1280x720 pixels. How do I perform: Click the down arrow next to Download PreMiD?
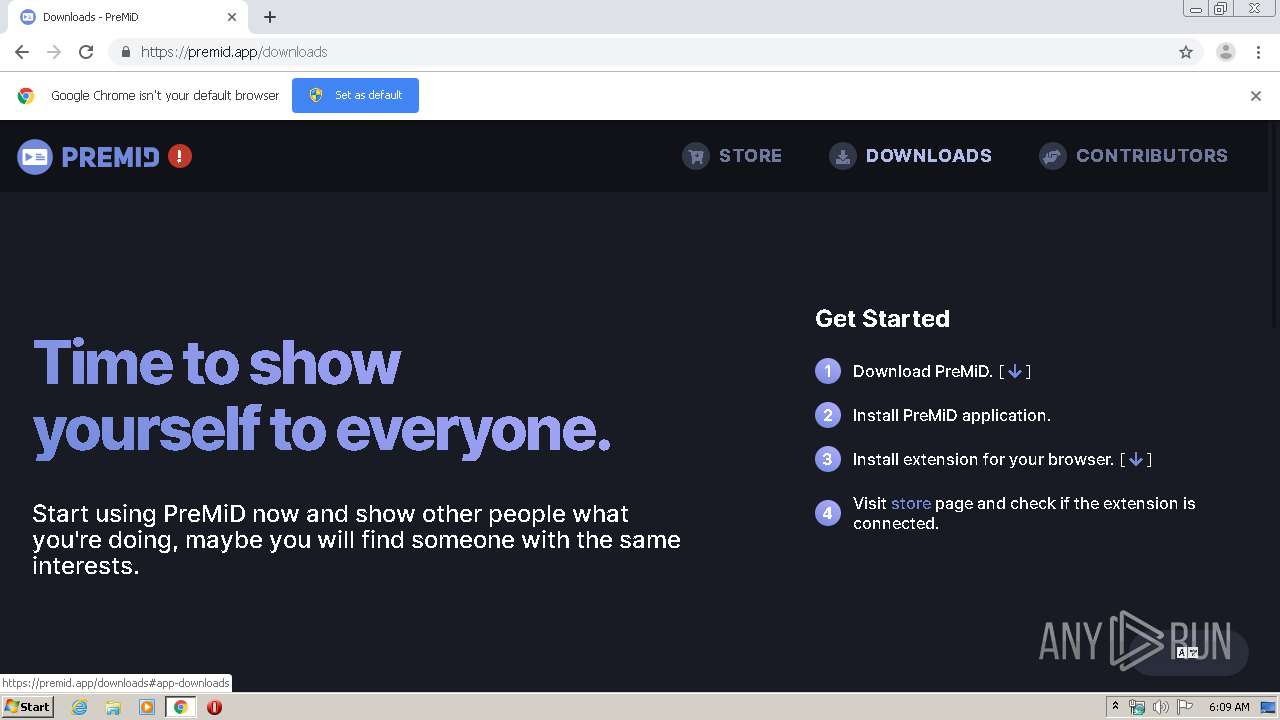coord(1014,371)
